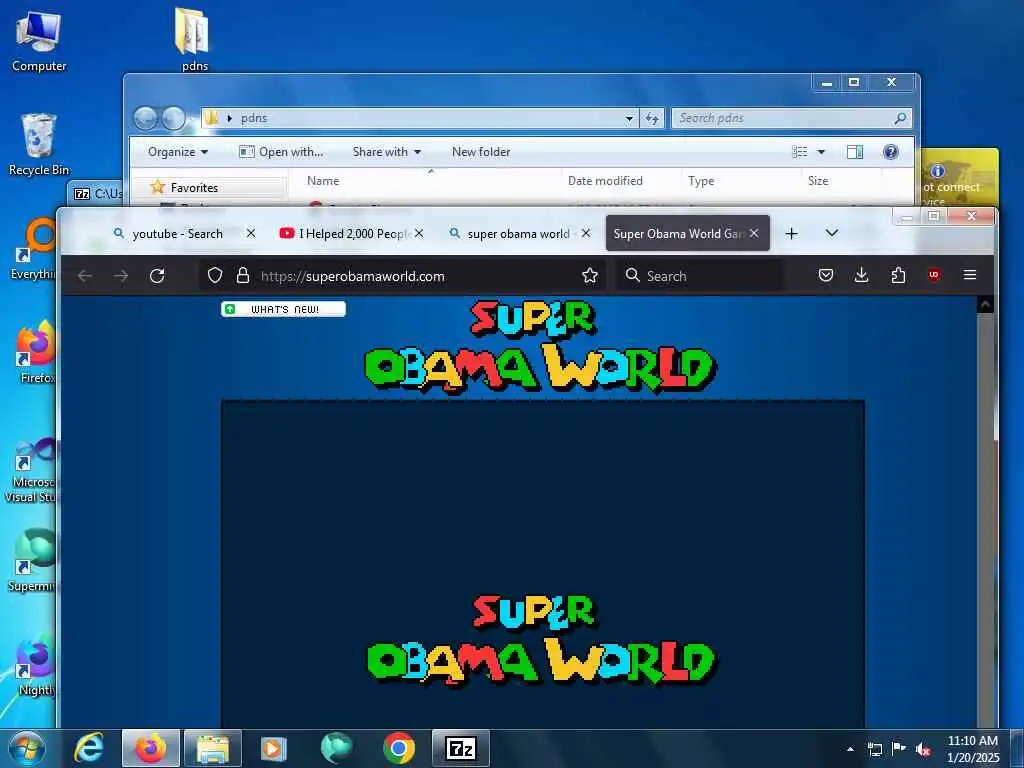This screenshot has width=1024, height=768.
Task: Select Favorites in Explorer navigation pane
Action: coord(194,187)
